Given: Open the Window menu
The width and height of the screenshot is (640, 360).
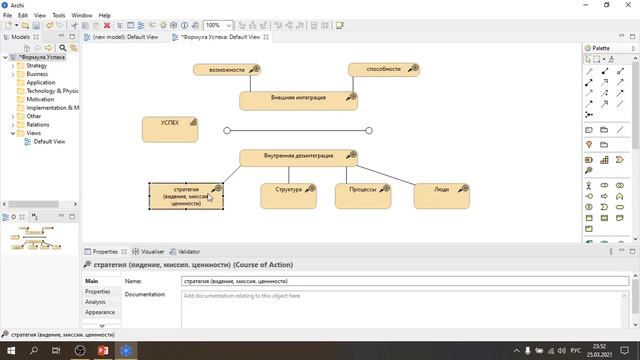Looking at the screenshot, I should [x=82, y=15].
